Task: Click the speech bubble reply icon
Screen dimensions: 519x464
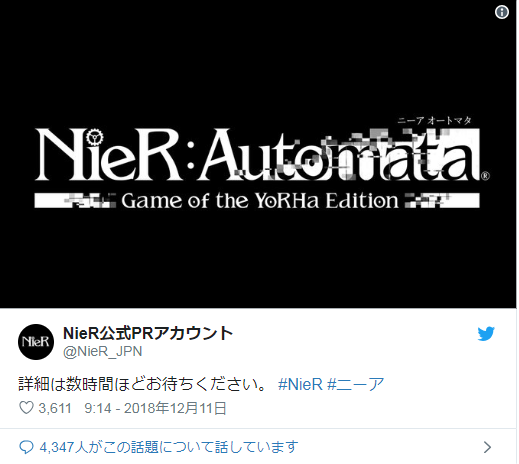Action: (26, 447)
